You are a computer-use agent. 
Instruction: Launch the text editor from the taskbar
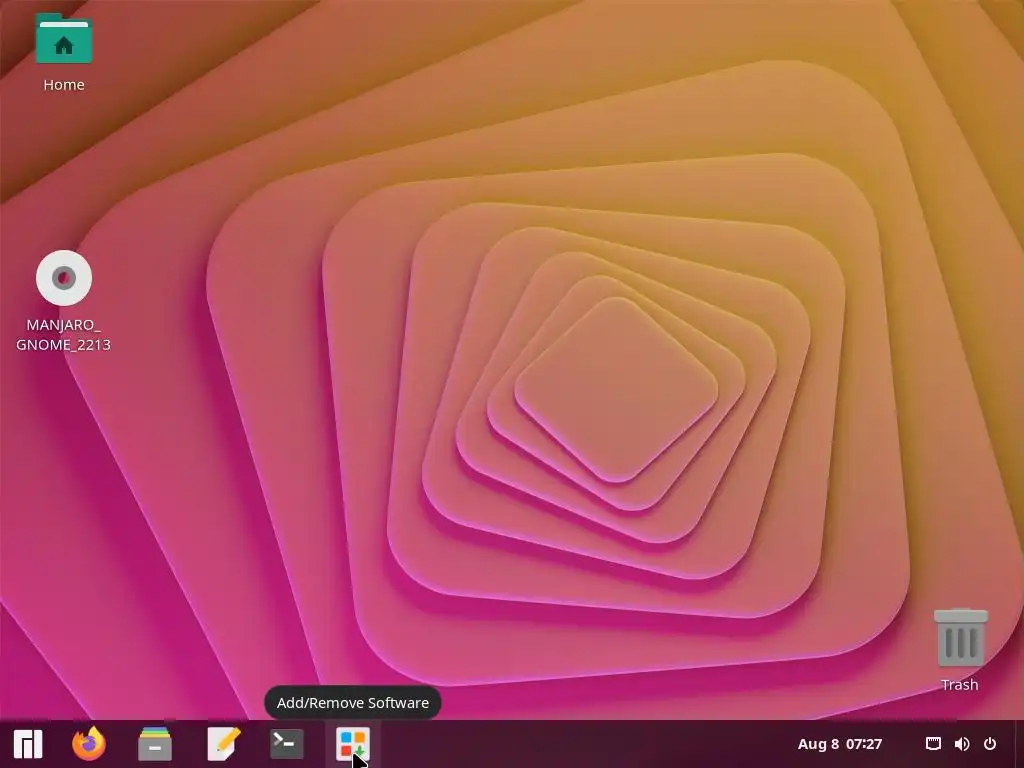[x=223, y=744]
